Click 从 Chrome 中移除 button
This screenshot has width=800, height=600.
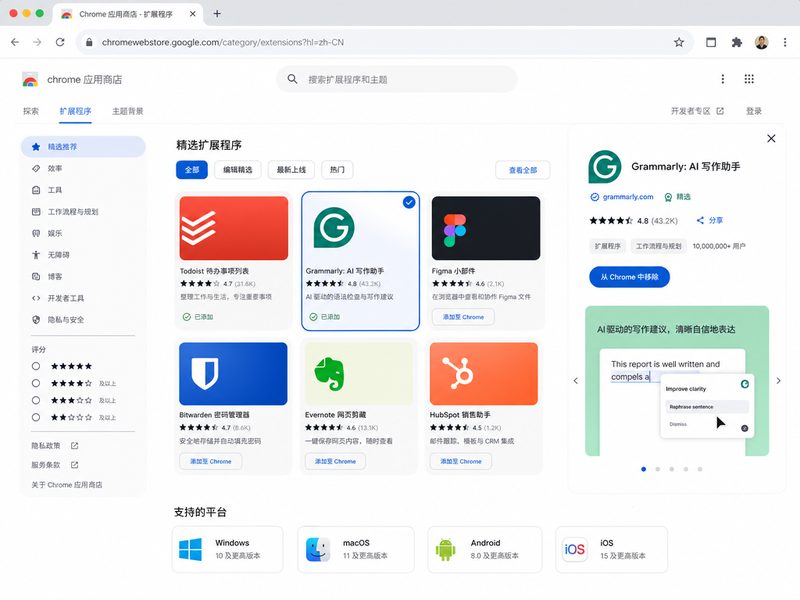pyautogui.click(x=629, y=277)
